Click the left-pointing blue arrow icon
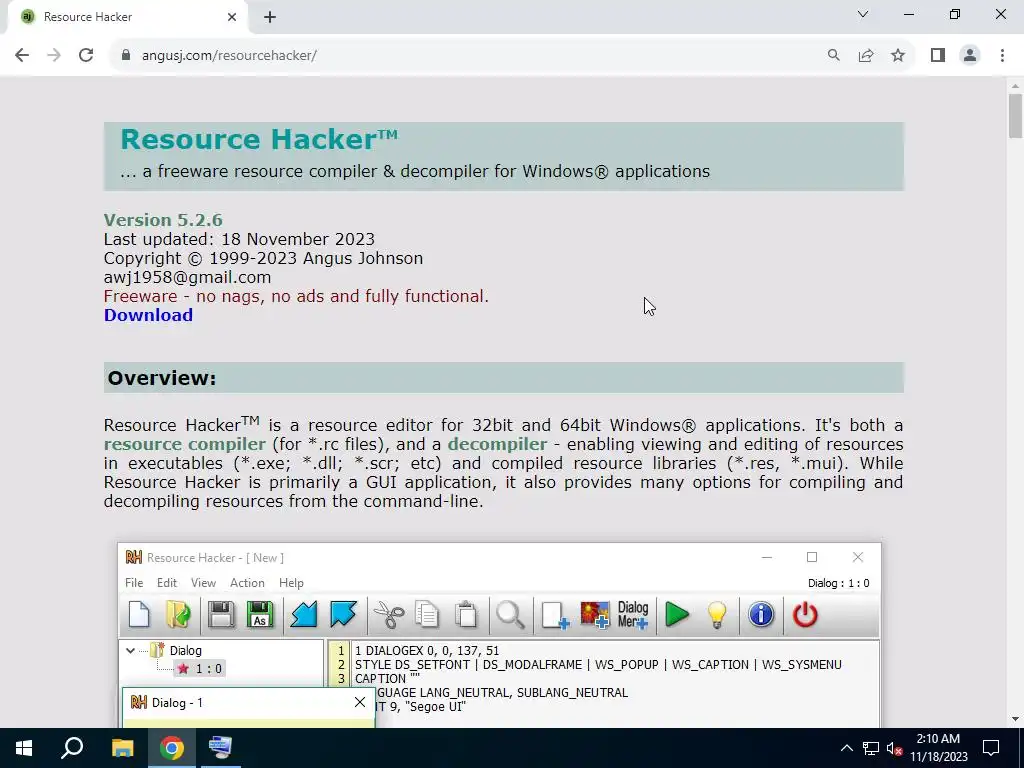The width and height of the screenshot is (1024, 768). (304, 615)
